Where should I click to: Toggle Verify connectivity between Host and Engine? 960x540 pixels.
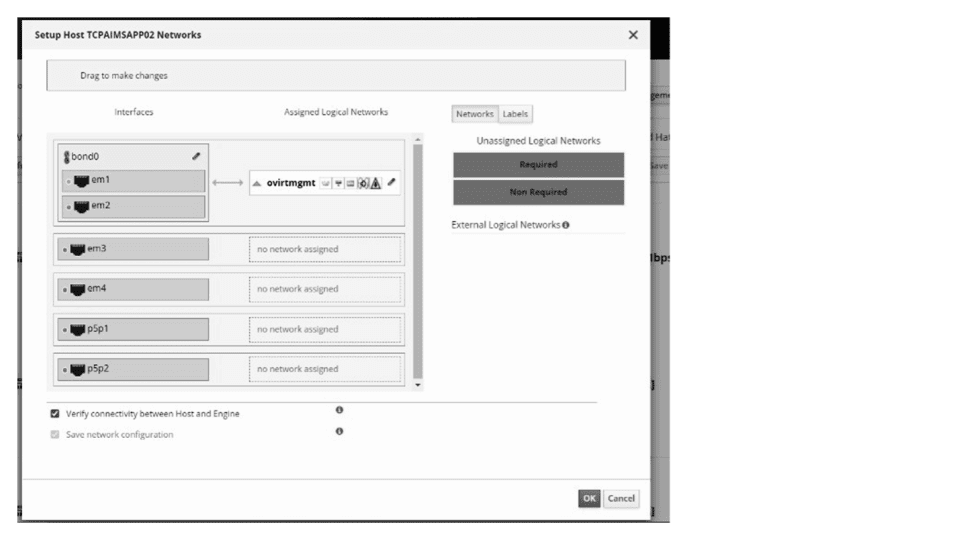(x=55, y=413)
